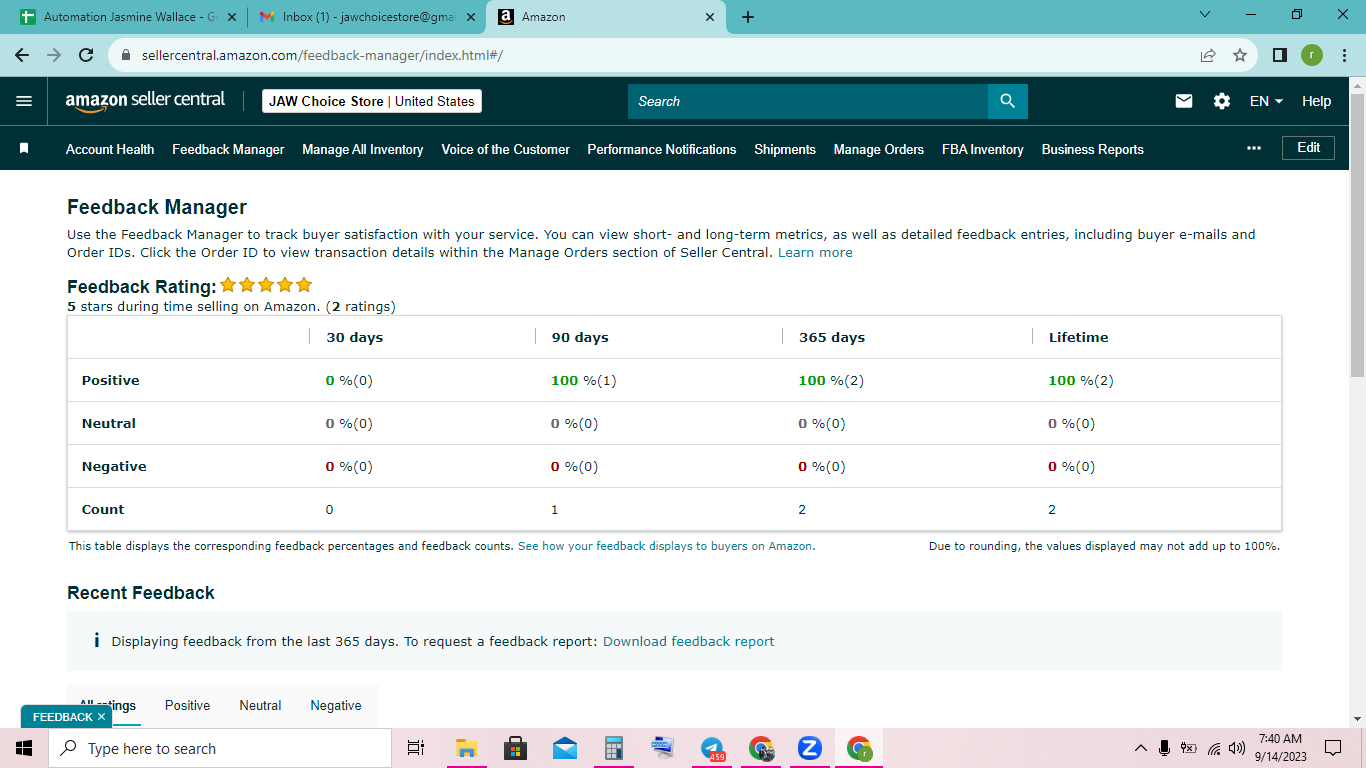Switch to the Gmail Inbox tab
This screenshot has width=1366, height=768.
(366, 17)
